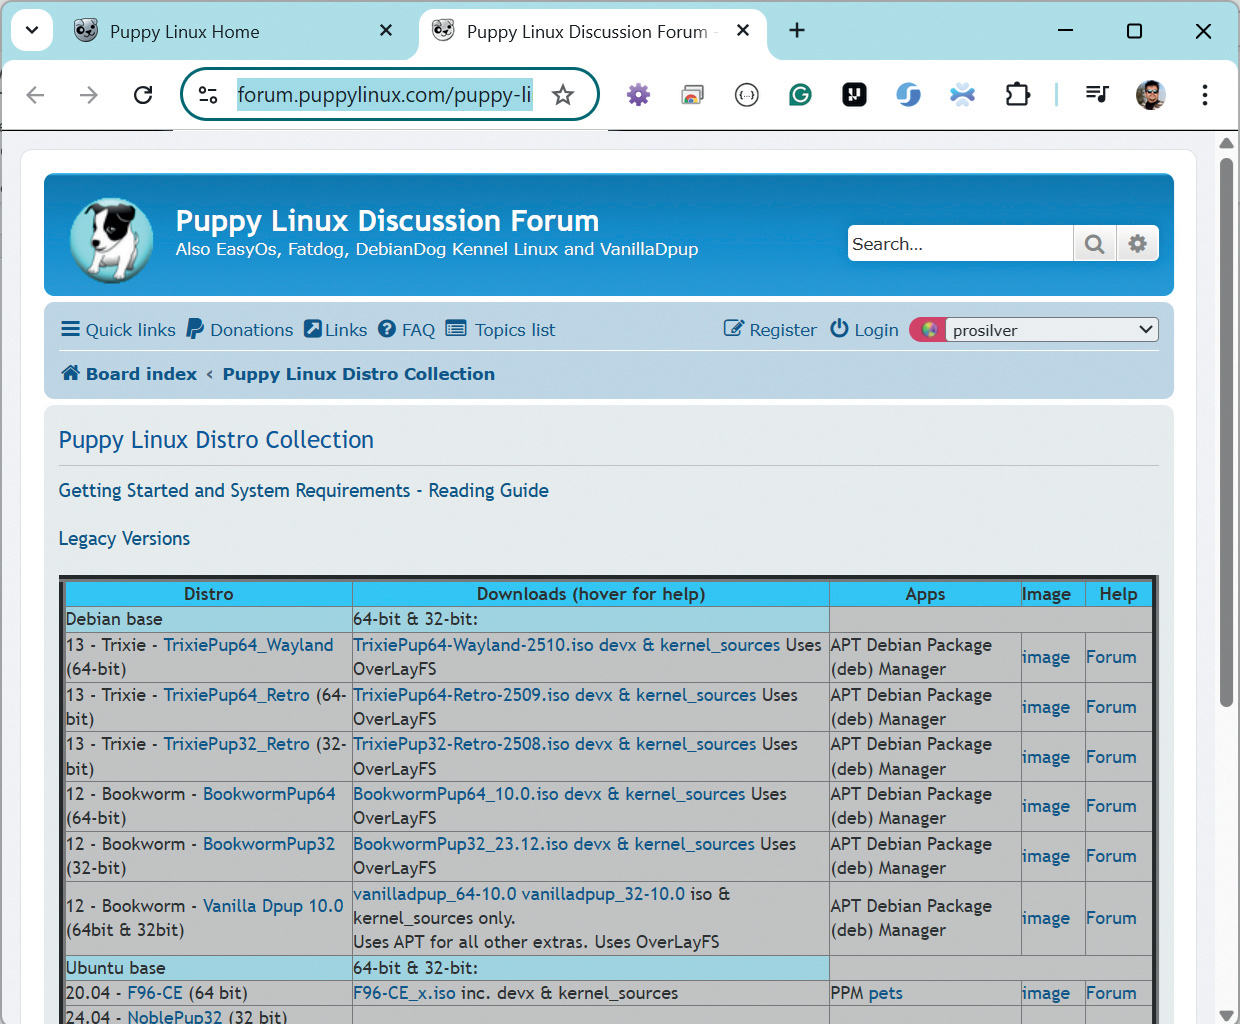This screenshot has height=1024, width=1240.
Task: Click the Register link
Action: point(770,330)
